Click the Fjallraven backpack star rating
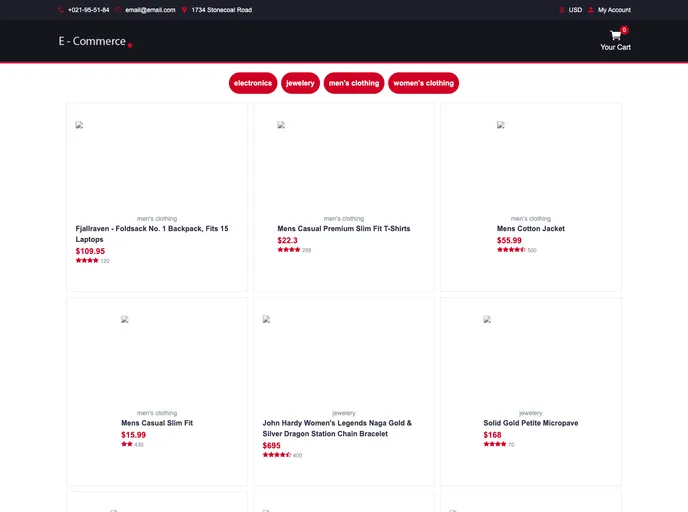688x512 pixels. pyautogui.click(x=87, y=260)
